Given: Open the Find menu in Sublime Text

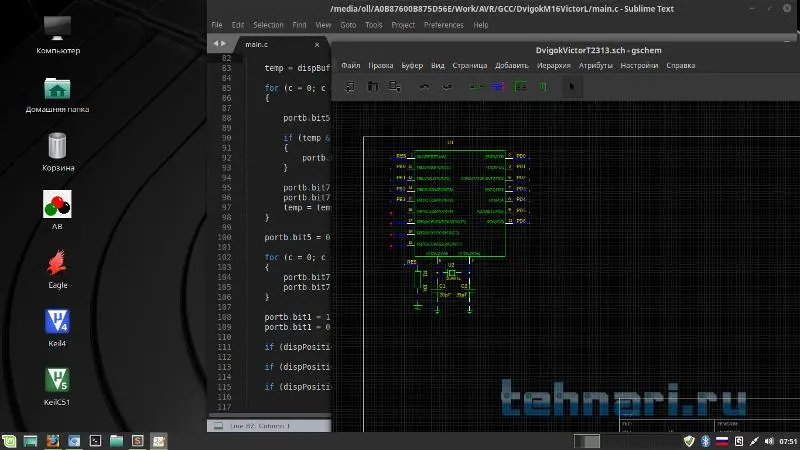Looking at the screenshot, I should (x=299, y=25).
